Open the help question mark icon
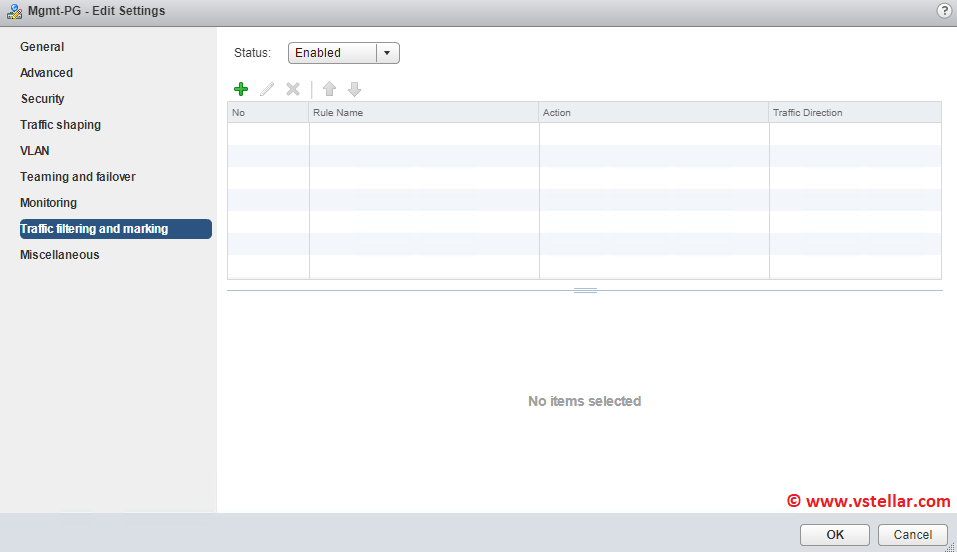 [x=944, y=11]
